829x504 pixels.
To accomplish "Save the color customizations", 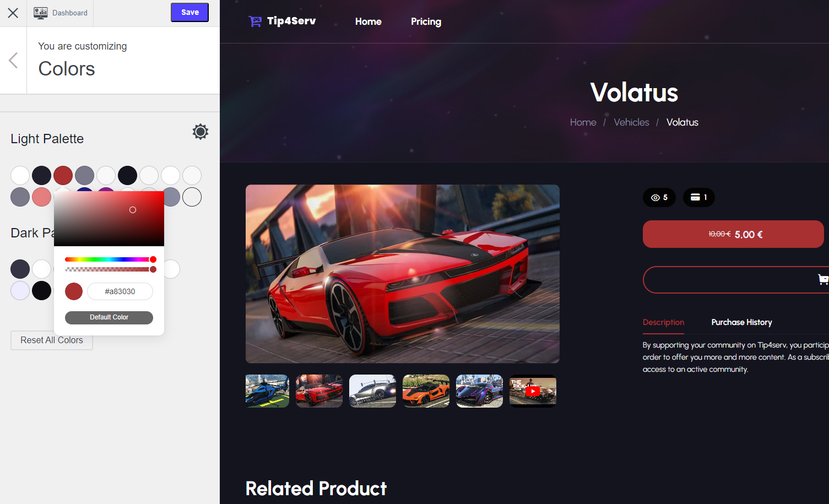I will (190, 12).
